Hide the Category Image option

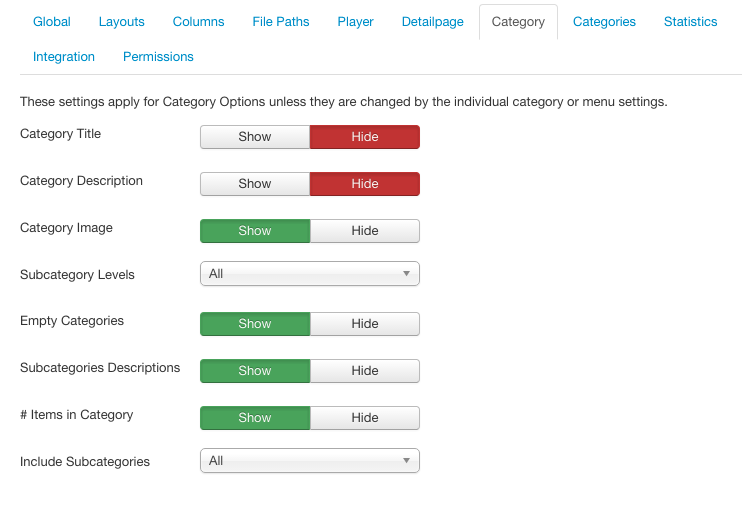pos(365,231)
